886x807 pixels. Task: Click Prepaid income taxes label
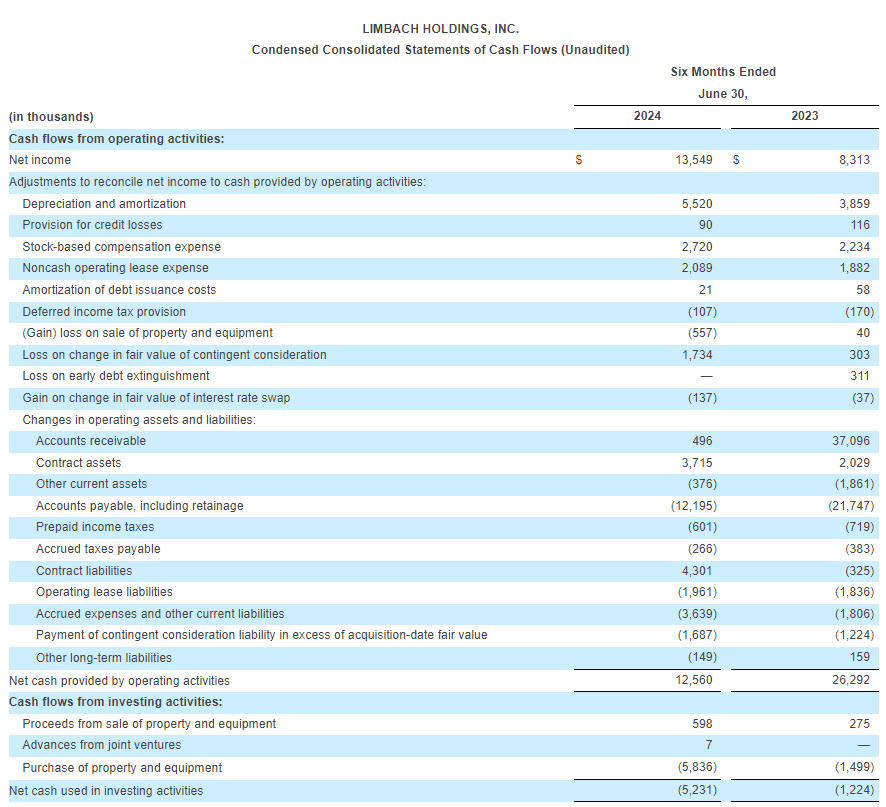pyautogui.click(x=95, y=527)
